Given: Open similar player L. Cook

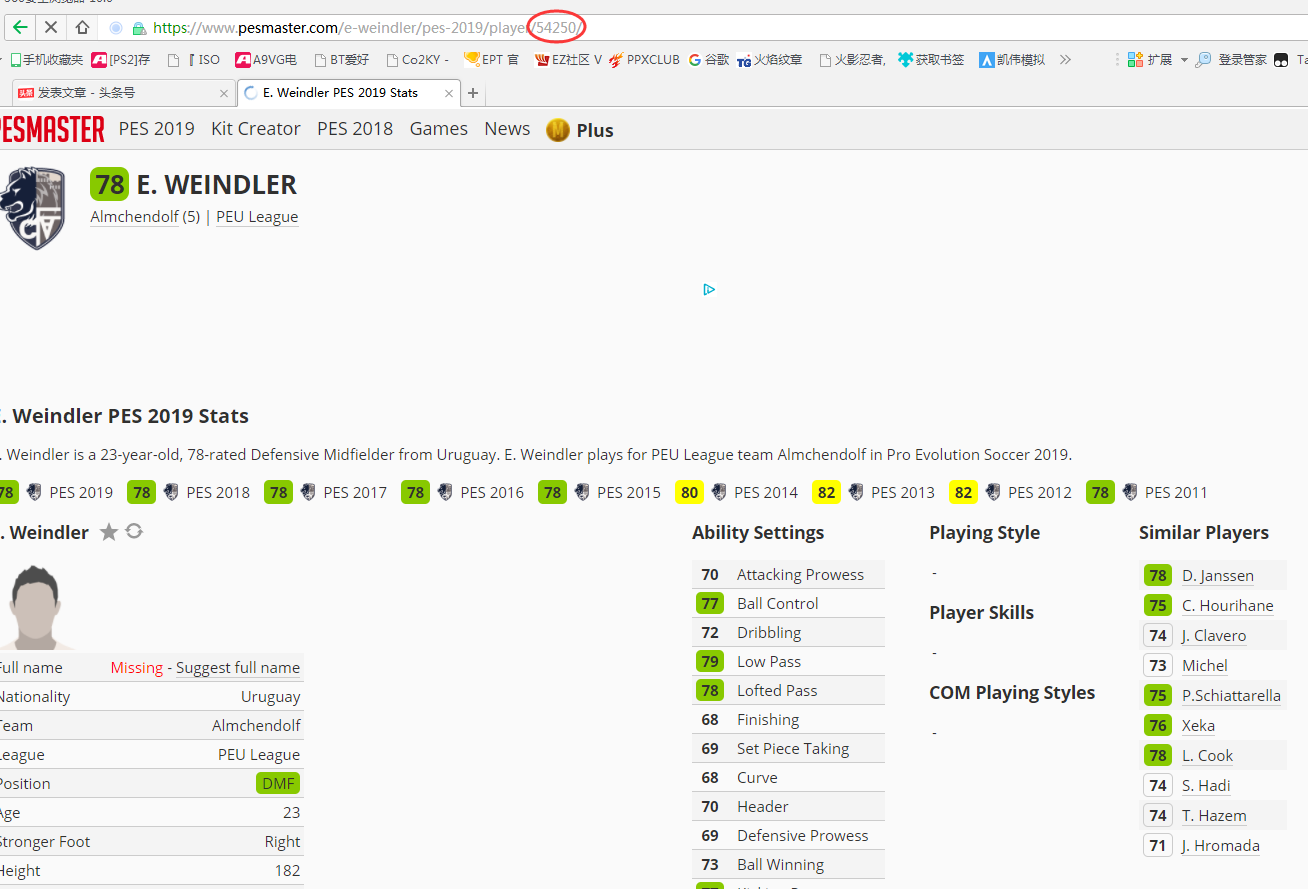Looking at the screenshot, I should pyautogui.click(x=1207, y=756).
